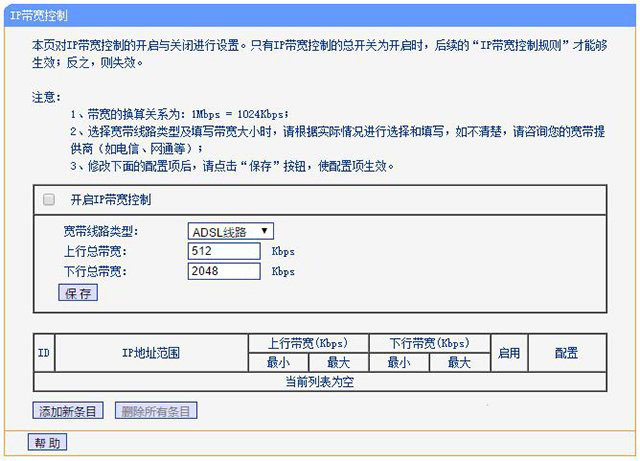Select 最大 under 上行带宽 header
The image size is (640, 461).
click(339, 362)
